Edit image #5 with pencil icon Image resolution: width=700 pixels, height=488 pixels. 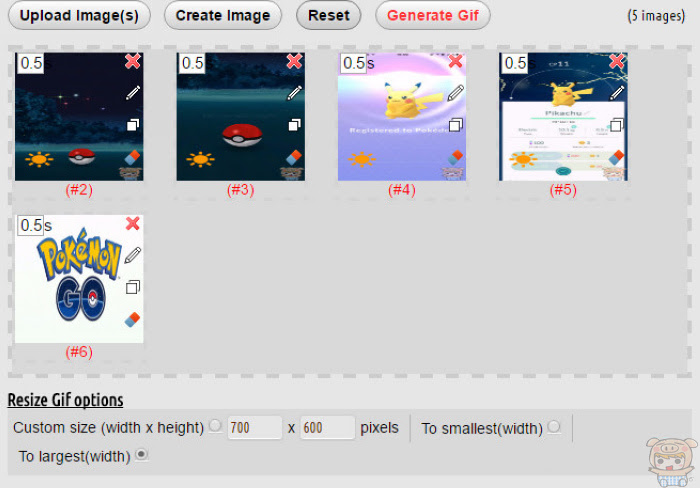point(617,93)
